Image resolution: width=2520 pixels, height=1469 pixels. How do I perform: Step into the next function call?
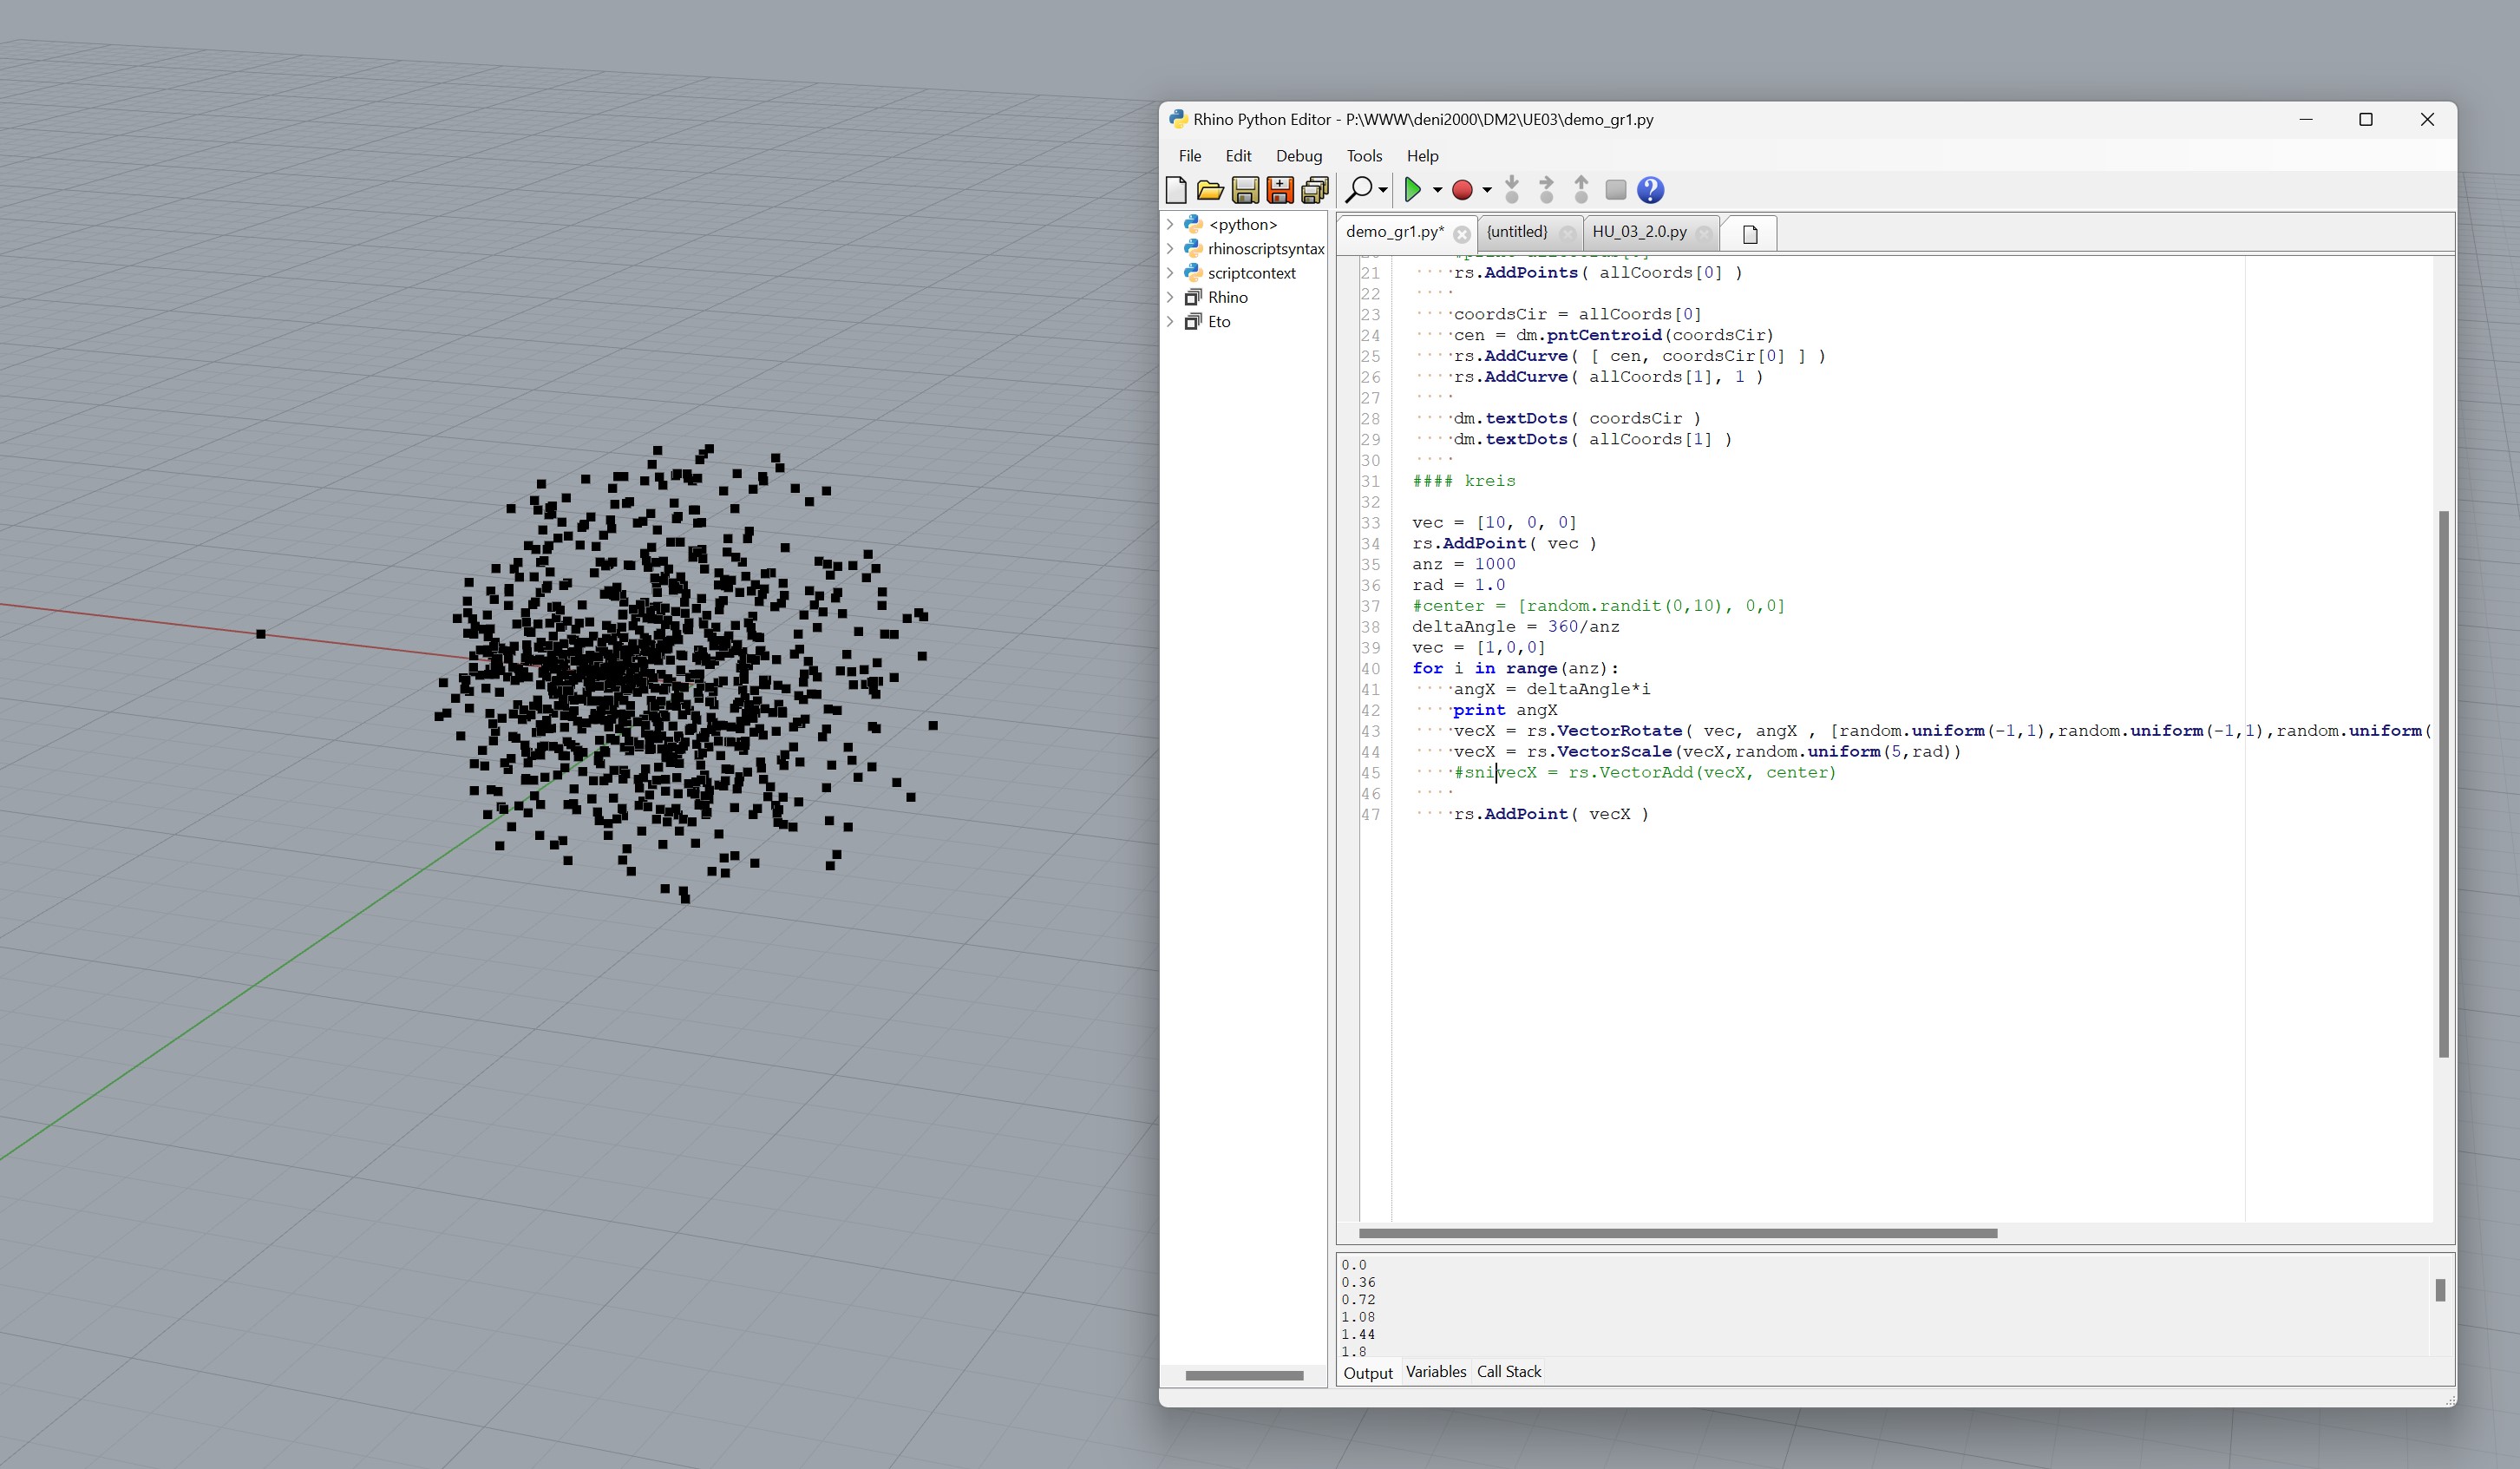(x=1512, y=190)
